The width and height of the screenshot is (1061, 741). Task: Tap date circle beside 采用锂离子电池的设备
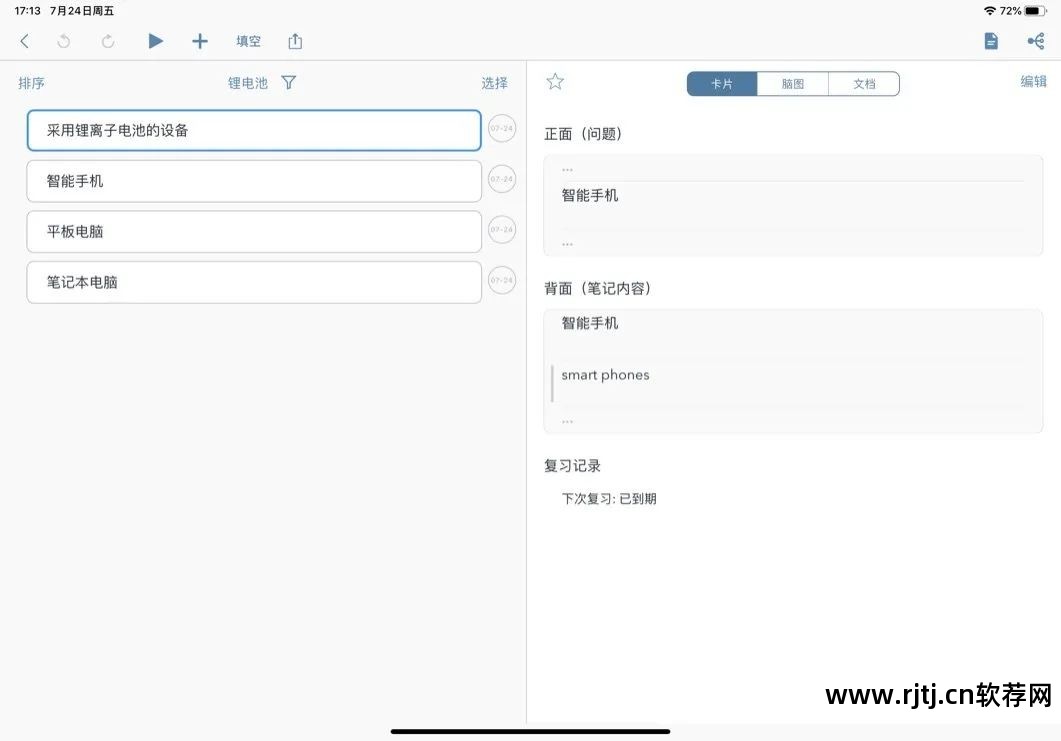point(502,129)
